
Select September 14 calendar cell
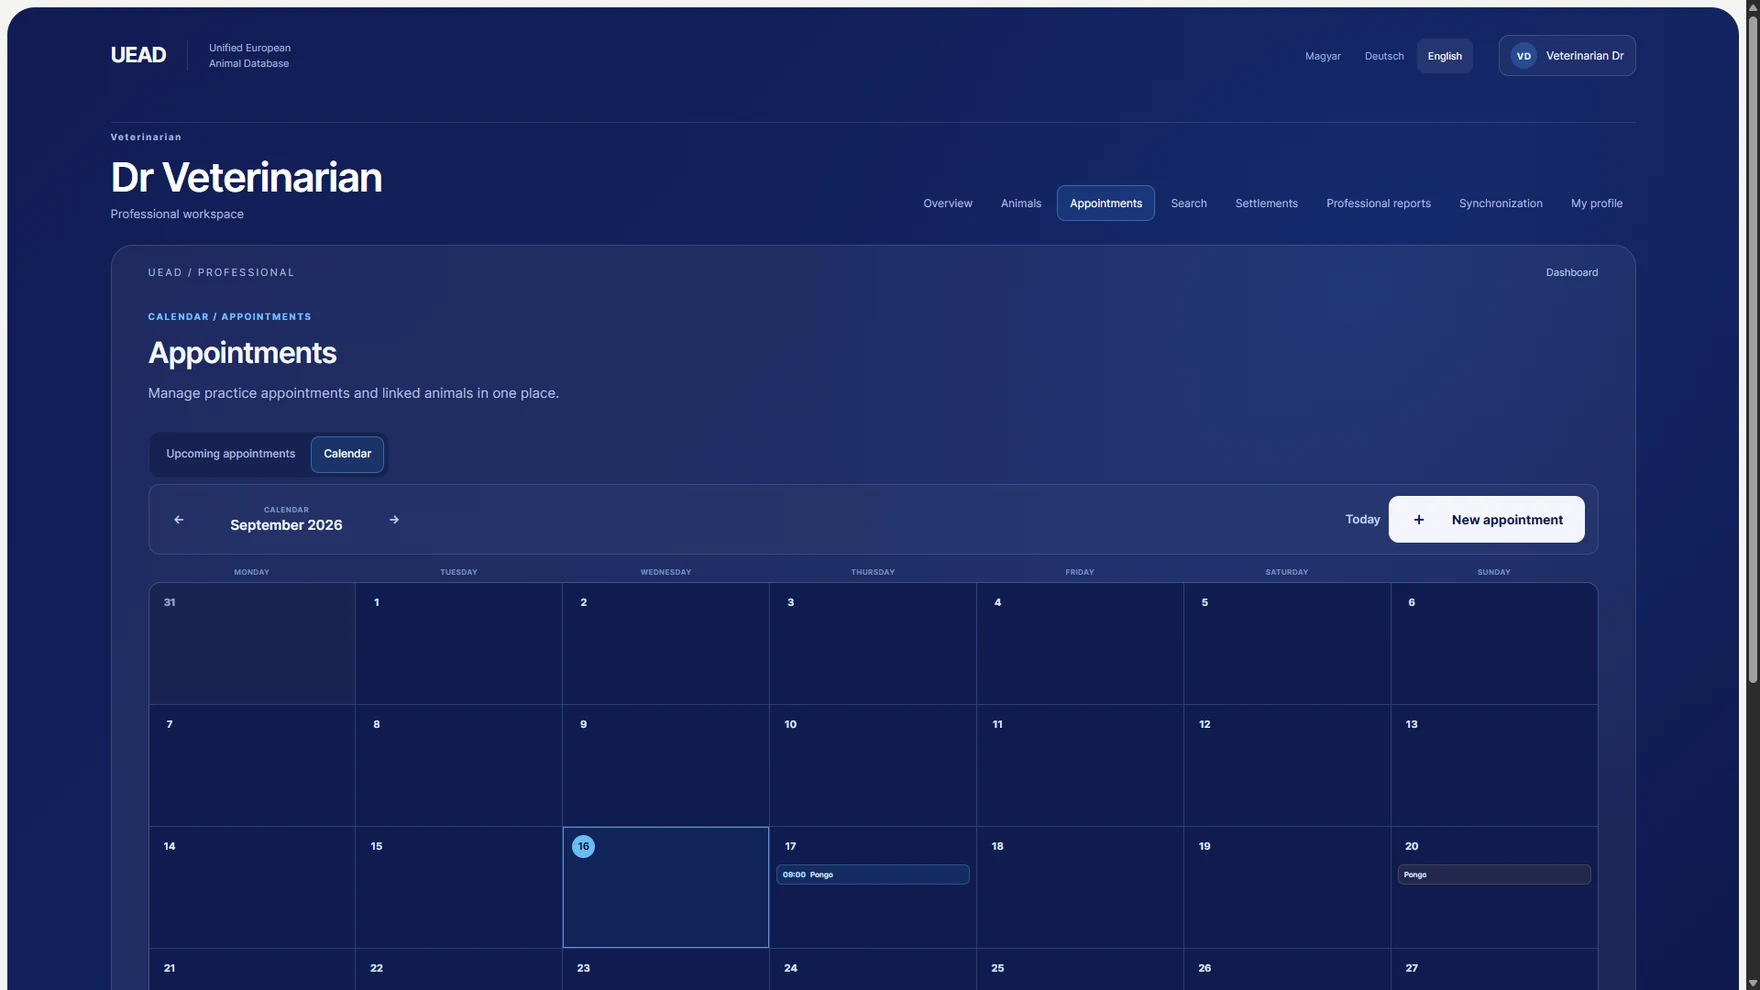[252, 887]
